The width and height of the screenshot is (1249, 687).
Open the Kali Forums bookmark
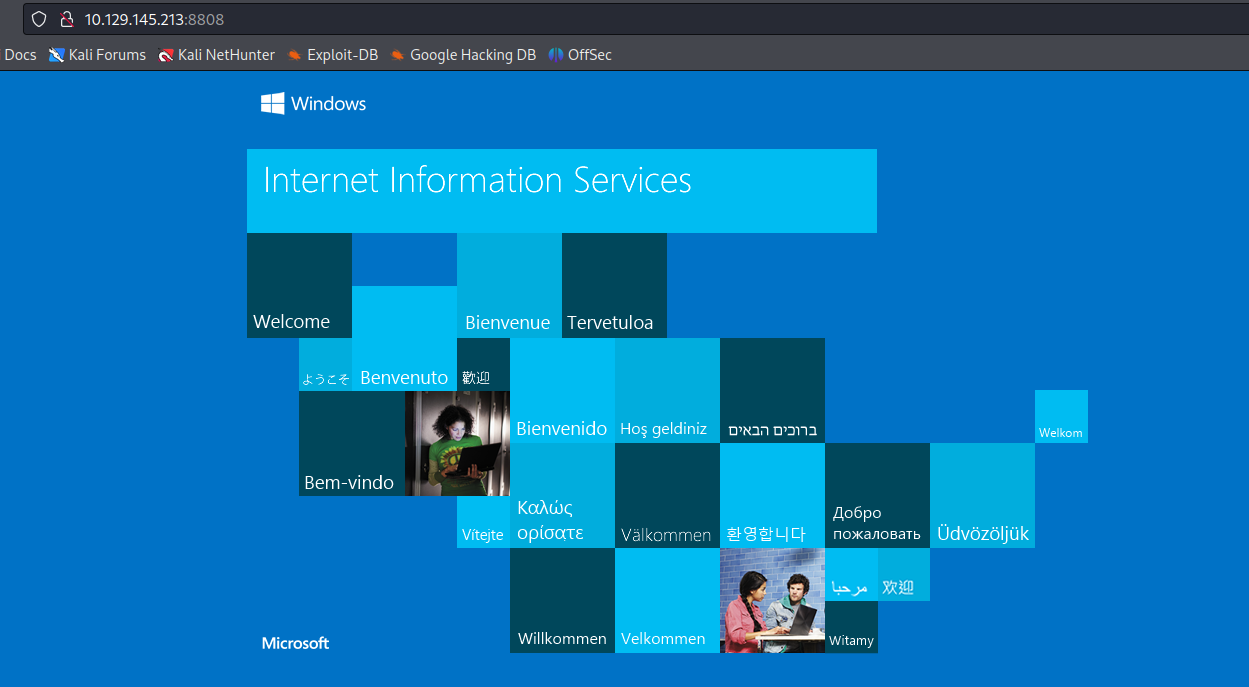tap(98, 55)
